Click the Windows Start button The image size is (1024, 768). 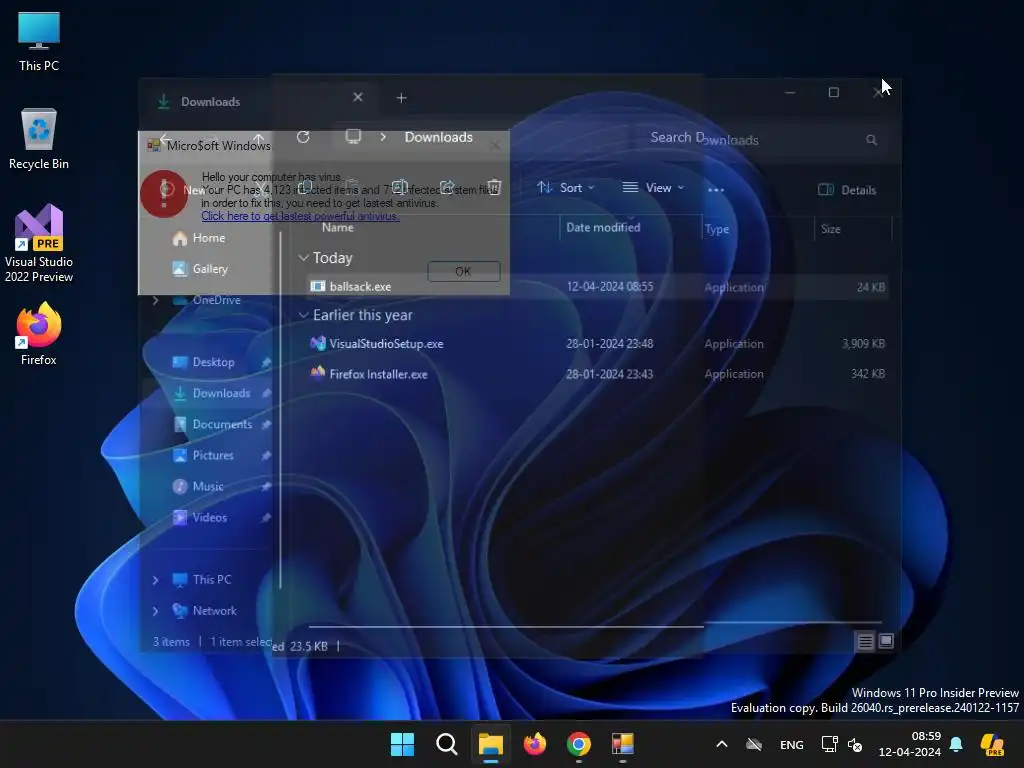pyautogui.click(x=402, y=744)
